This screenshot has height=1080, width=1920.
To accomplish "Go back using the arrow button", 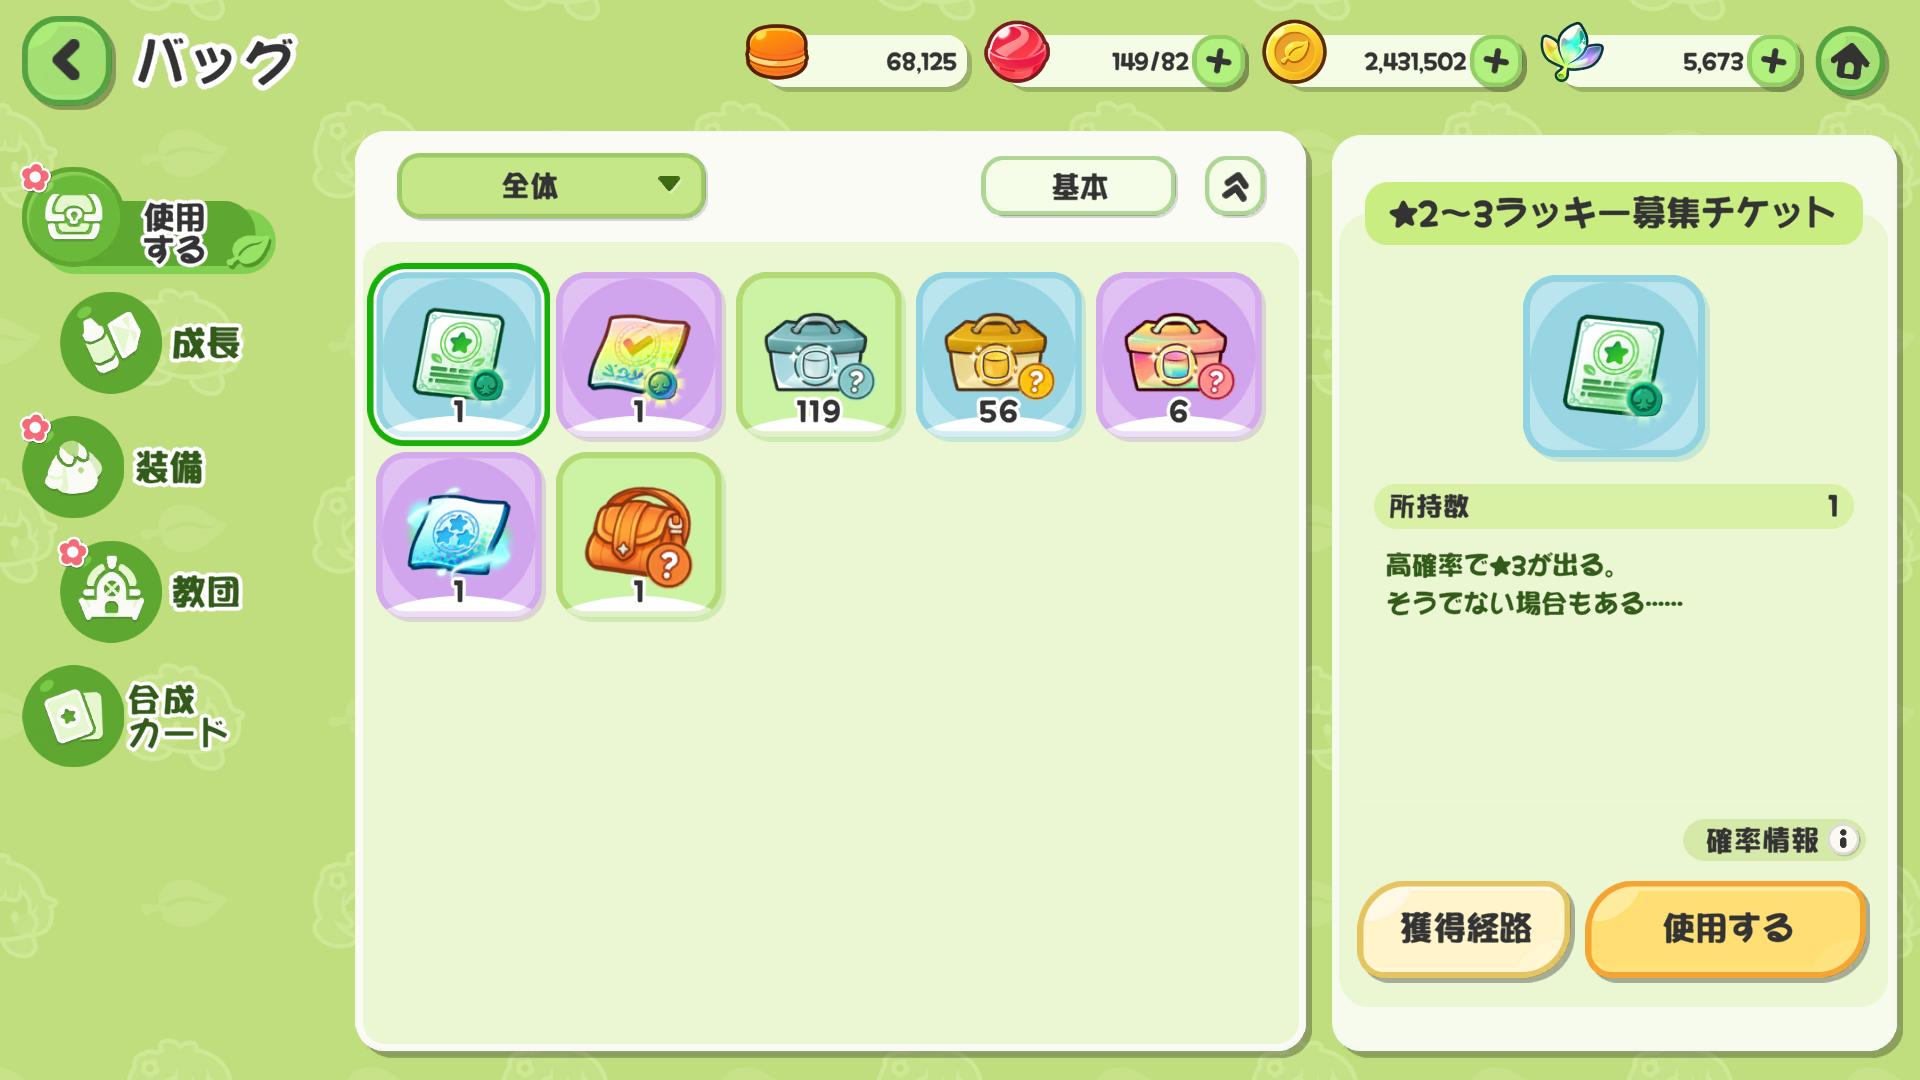I will coord(67,61).
